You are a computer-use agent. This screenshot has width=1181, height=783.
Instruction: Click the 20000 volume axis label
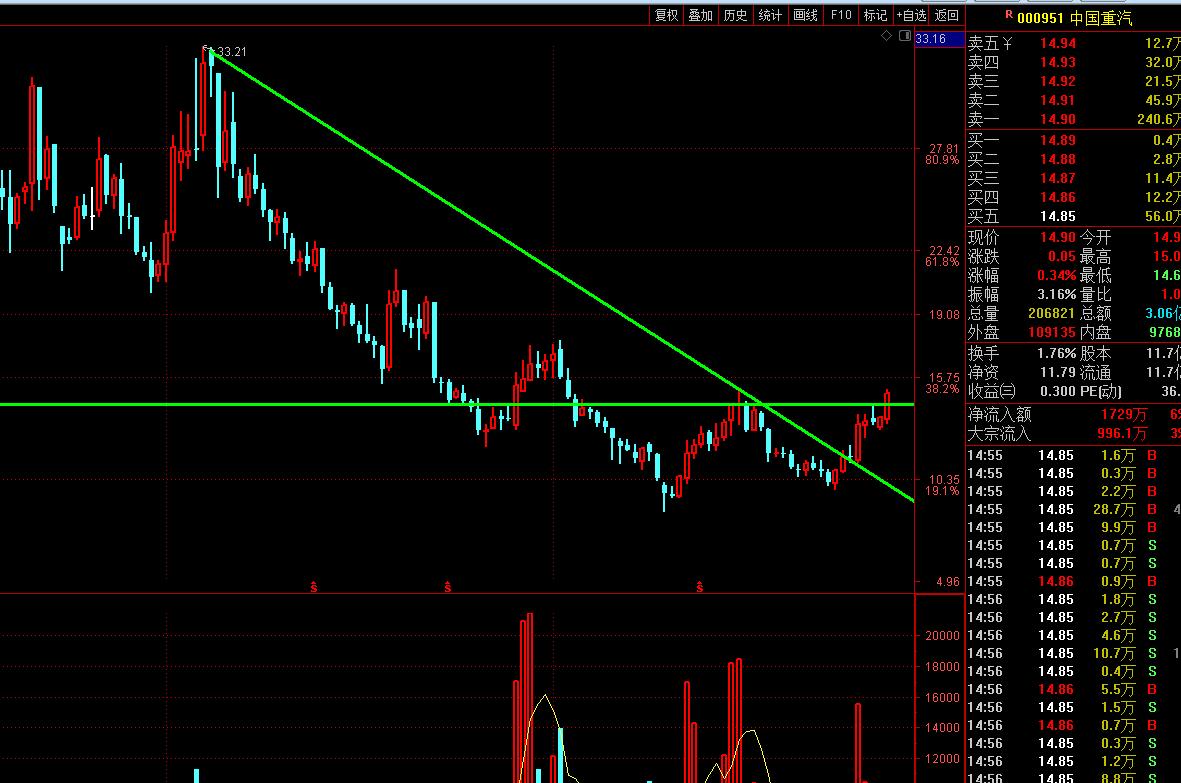pyautogui.click(x=942, y=635)
